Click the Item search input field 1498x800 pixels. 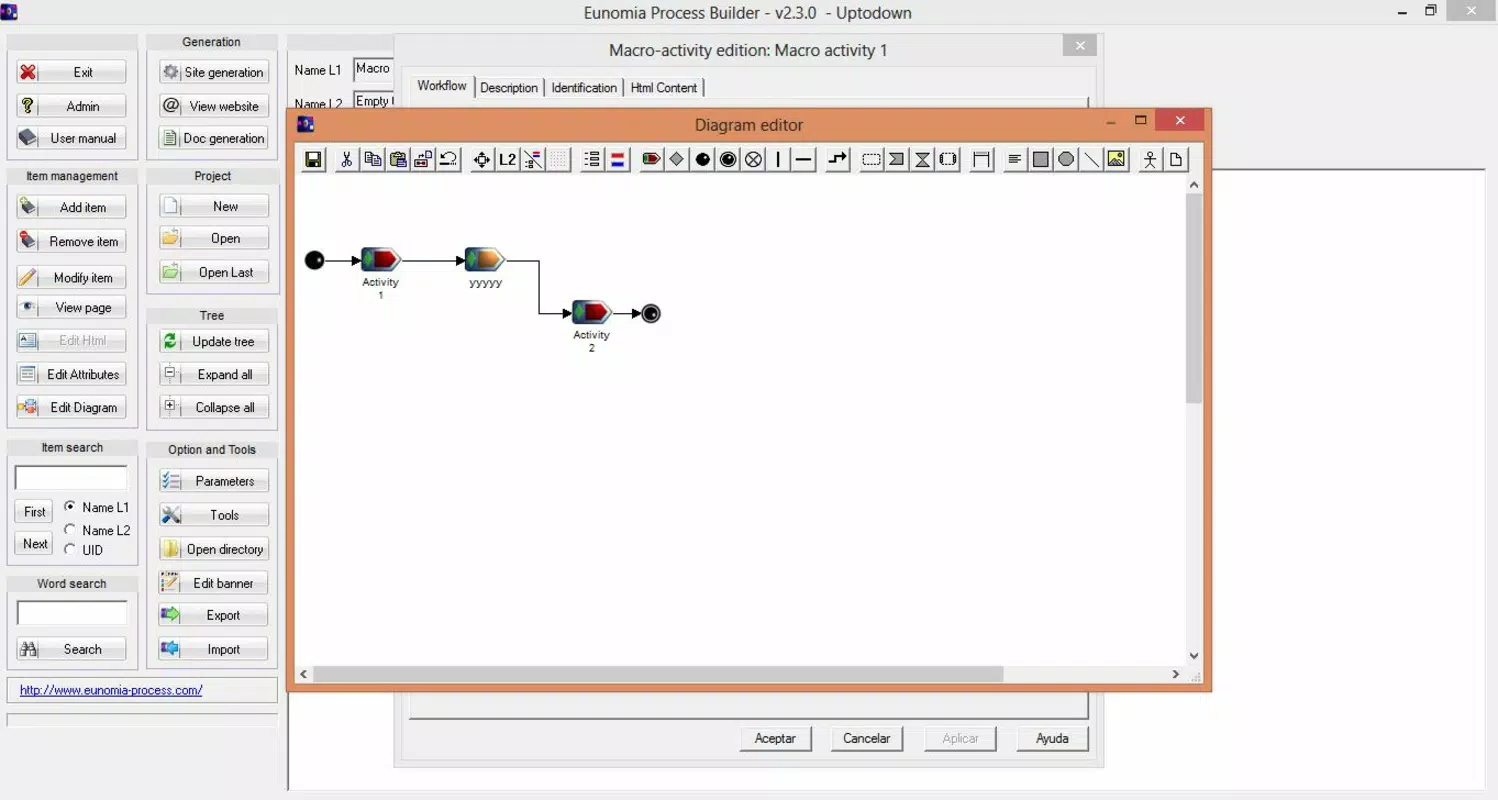[x=71, y=477]
